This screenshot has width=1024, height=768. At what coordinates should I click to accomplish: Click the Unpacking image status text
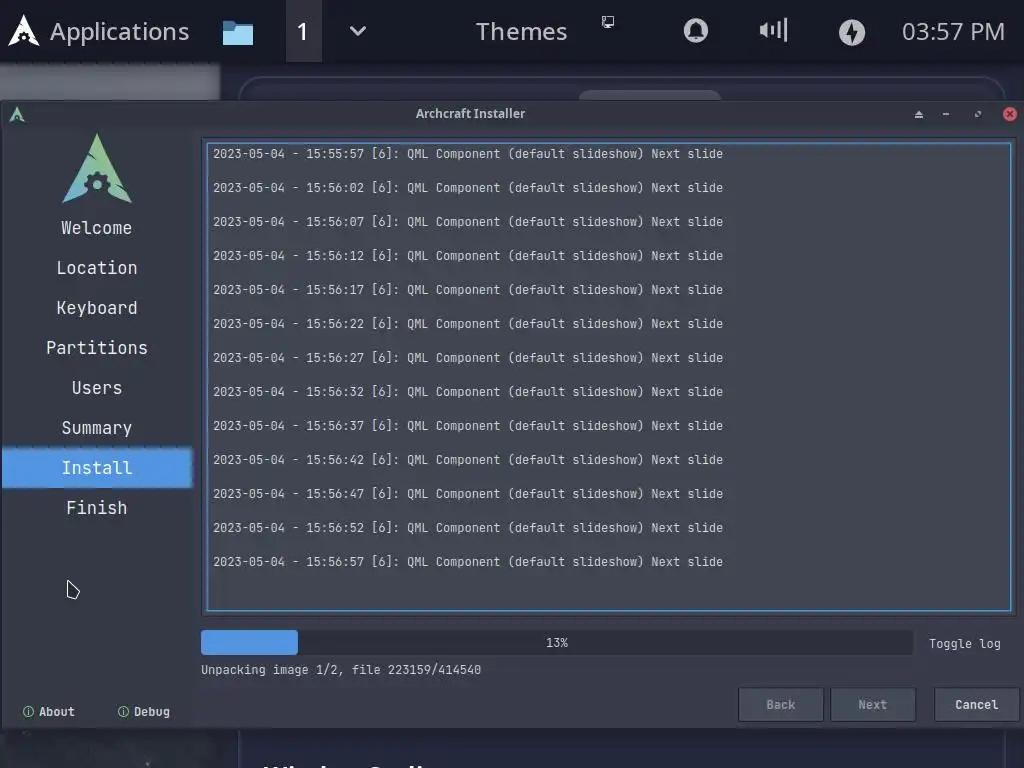(341, 670)
